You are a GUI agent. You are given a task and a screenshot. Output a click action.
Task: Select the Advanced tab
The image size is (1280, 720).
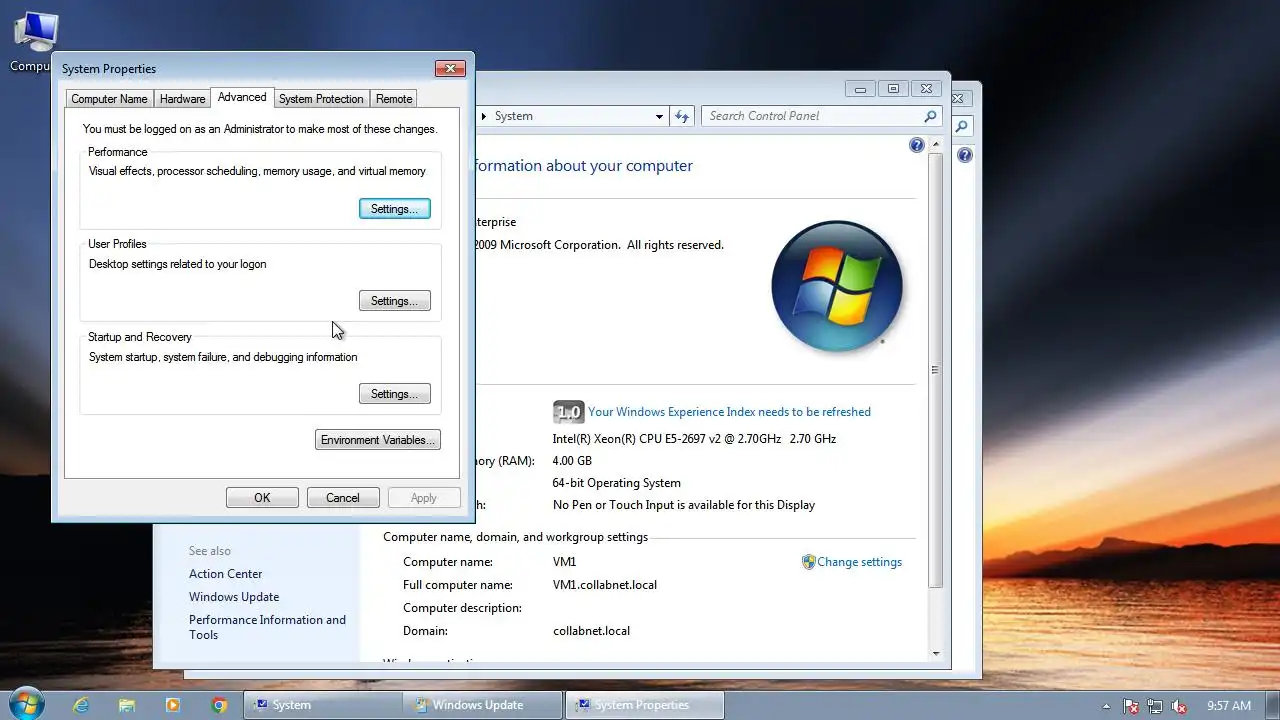point(242,97)
